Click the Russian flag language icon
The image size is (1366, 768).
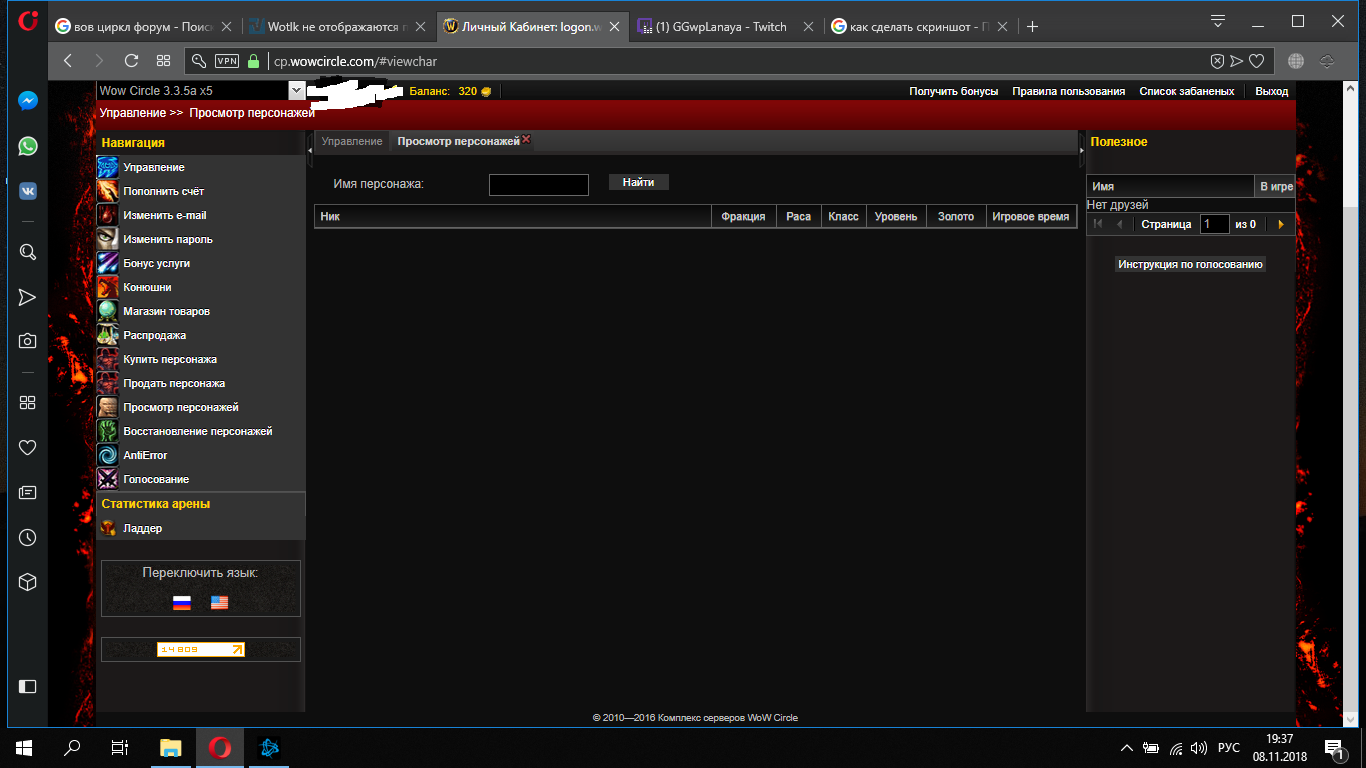click(x=182, y=603)
